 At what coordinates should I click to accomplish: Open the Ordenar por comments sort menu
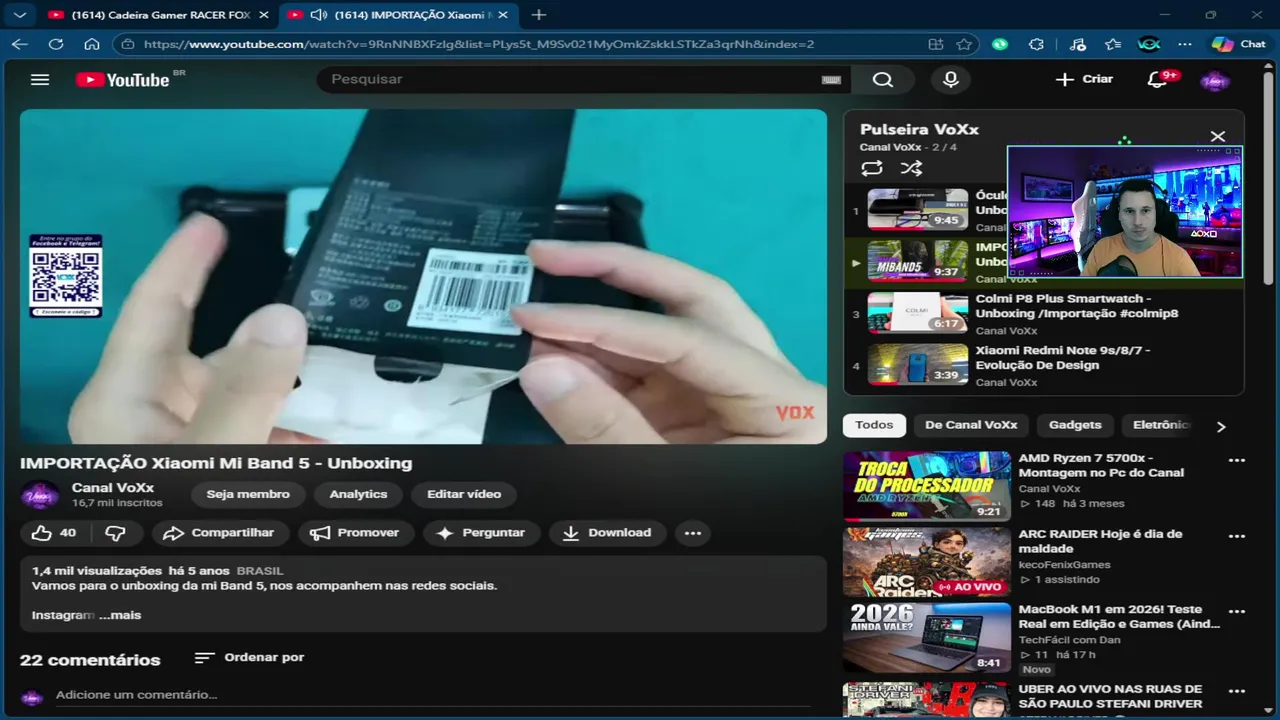249,657
